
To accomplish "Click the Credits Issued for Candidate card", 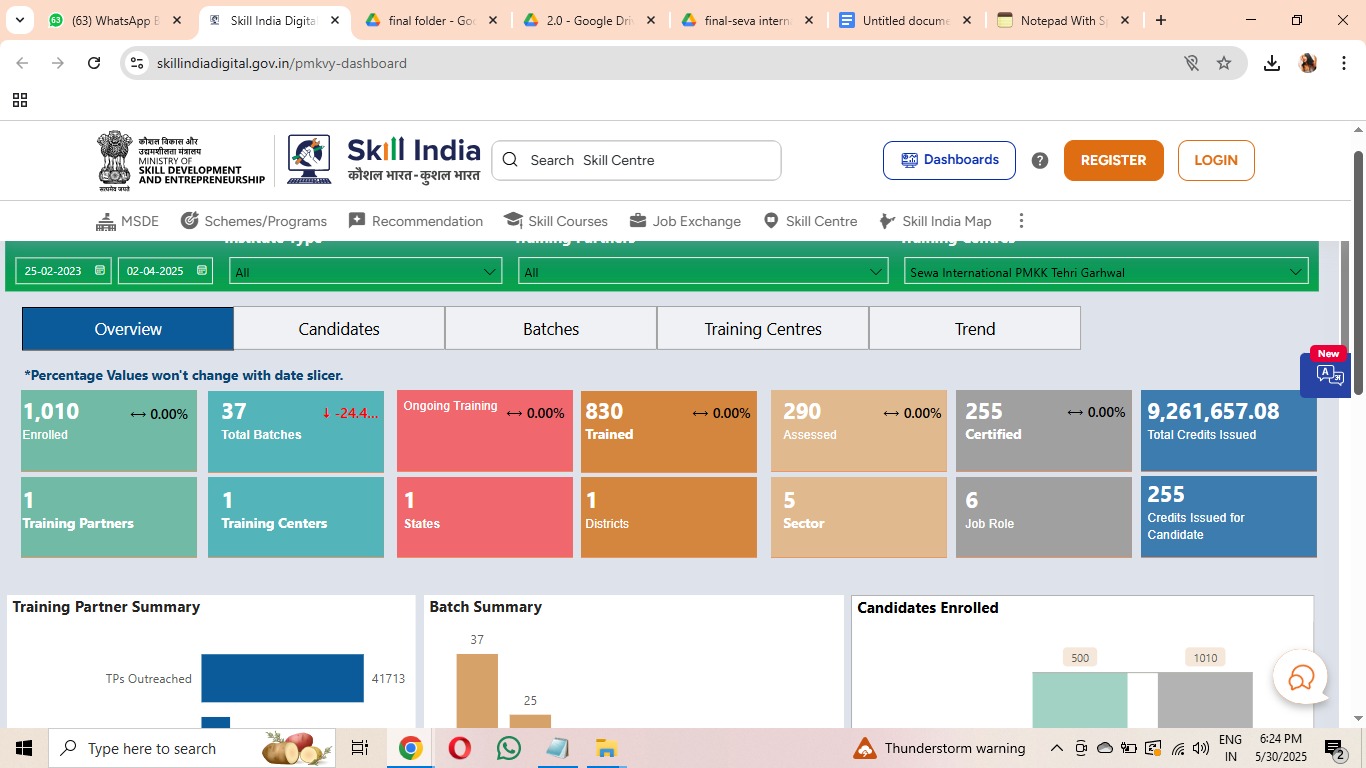I will [1229, 516].
